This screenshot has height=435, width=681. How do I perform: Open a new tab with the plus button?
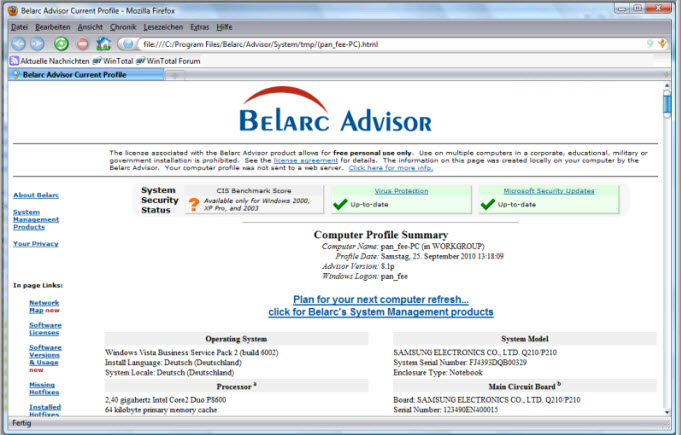click(x=175, y=76)
